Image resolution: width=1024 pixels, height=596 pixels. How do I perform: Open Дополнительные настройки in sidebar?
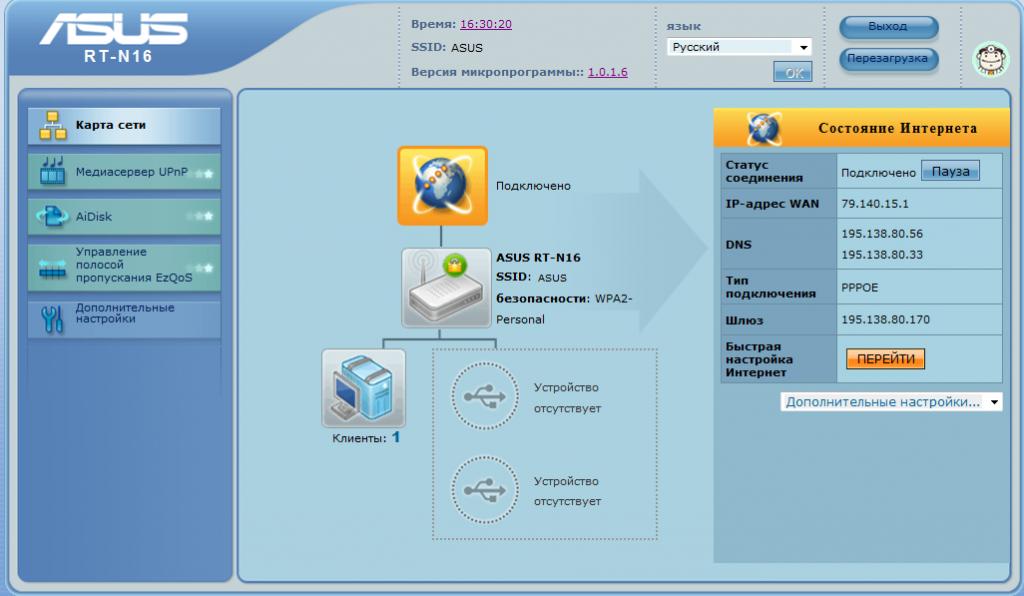[124, 315]
